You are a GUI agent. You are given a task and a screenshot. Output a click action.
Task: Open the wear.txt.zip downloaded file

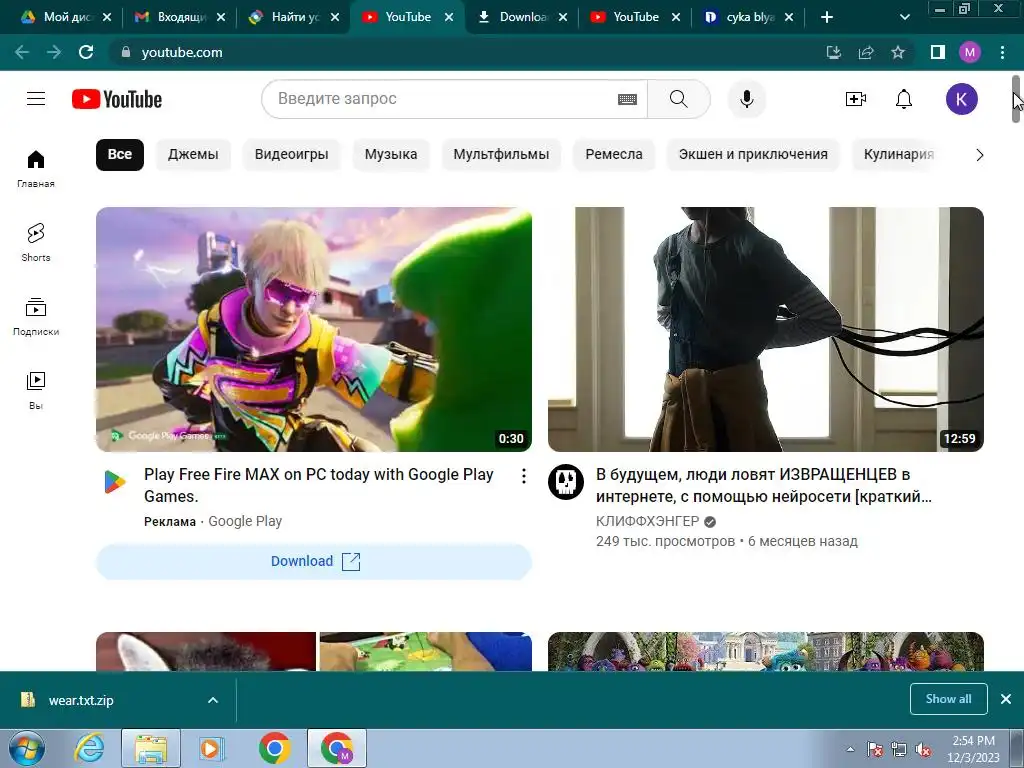pyautogui.click(x=81, y=700)
